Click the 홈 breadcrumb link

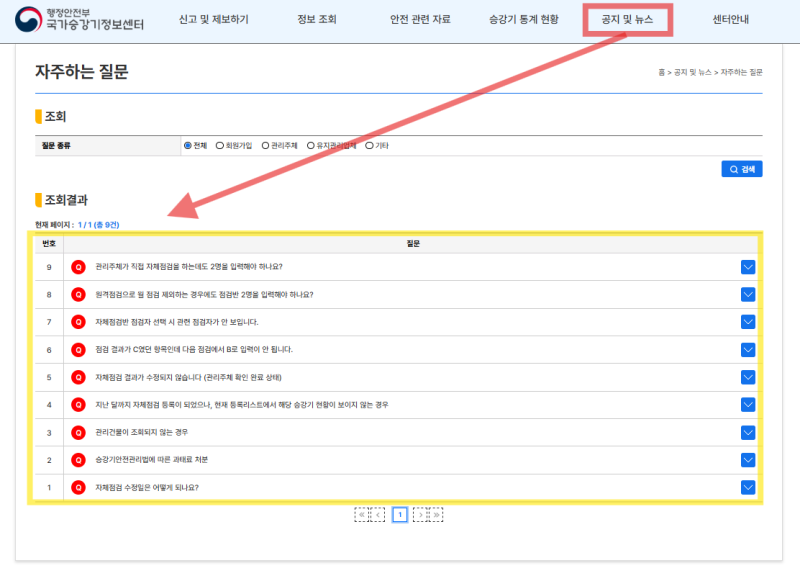tap(661, 72)
